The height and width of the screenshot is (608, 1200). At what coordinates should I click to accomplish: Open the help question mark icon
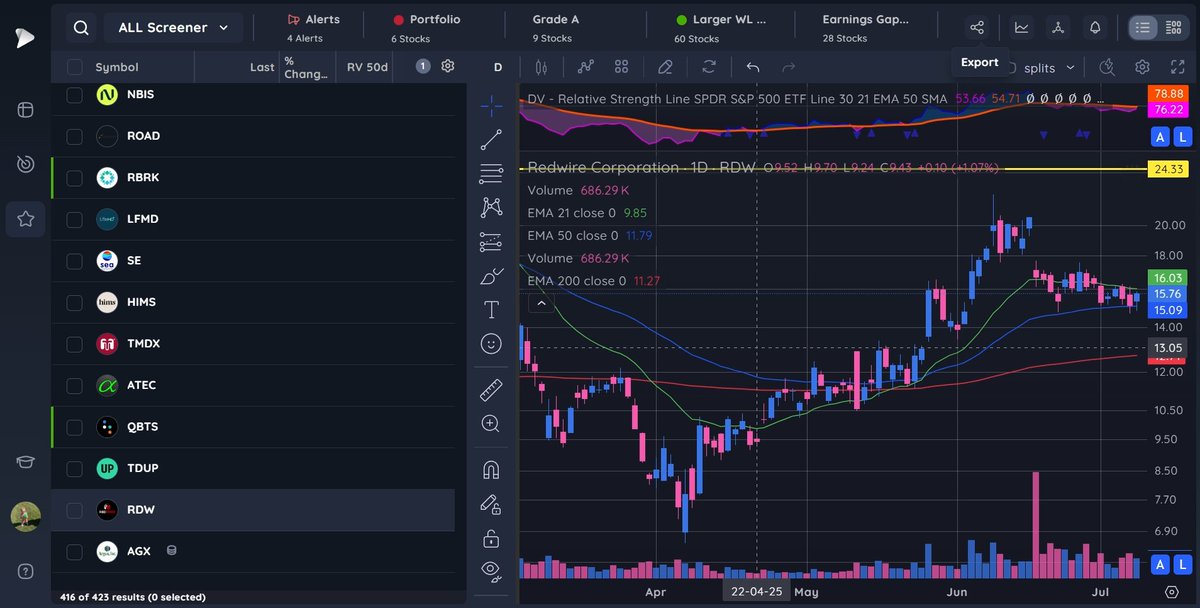tap(25, 571)
